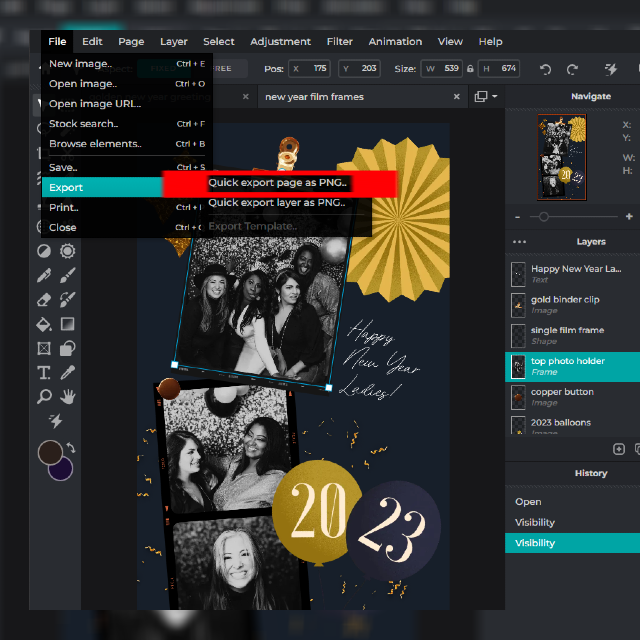The image size is (640, 640).
Task: Open the Edit menu
Action: click(x=92, y=42)
